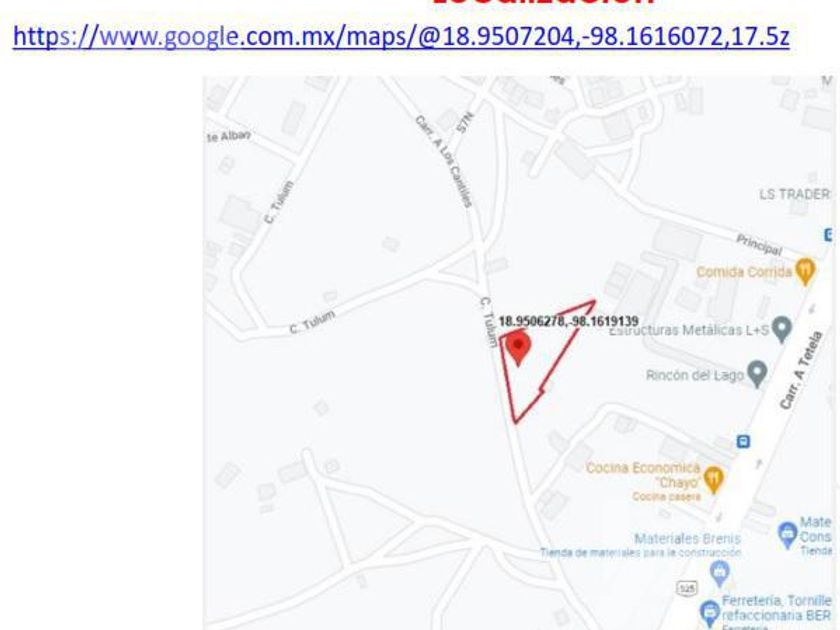This screenshot has width=840, height=630.
Task: Click the Carr. A Tetela road label
Action: pos(800,370)
